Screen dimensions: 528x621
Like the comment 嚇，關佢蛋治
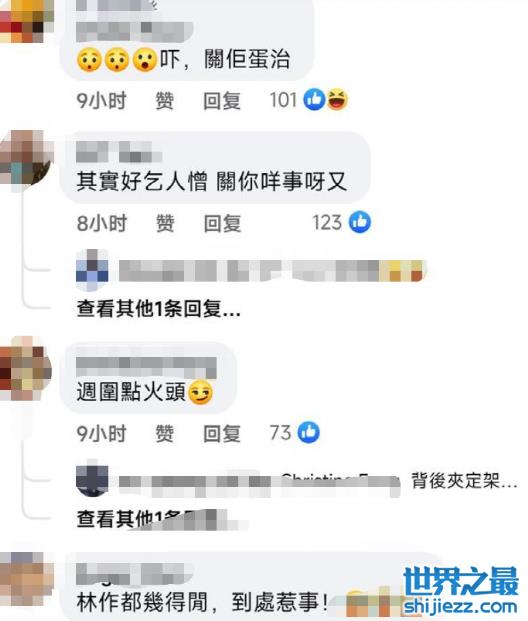pos(164,101)
